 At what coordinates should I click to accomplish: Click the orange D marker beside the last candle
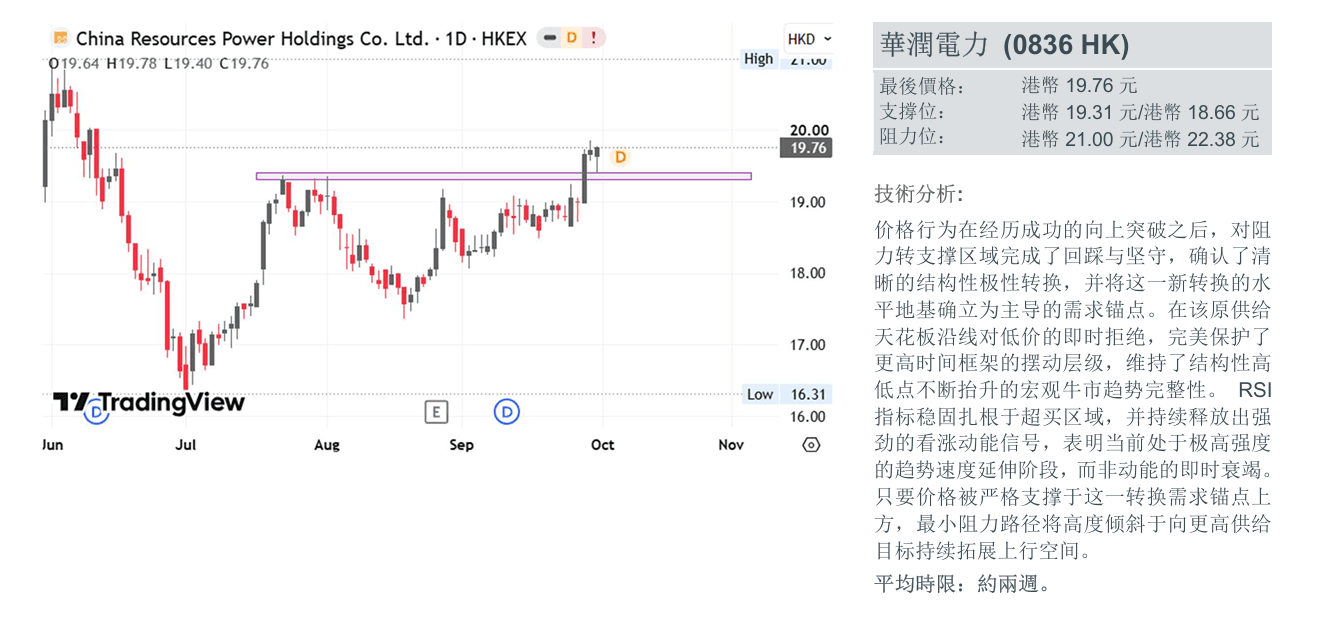(620, 157)
